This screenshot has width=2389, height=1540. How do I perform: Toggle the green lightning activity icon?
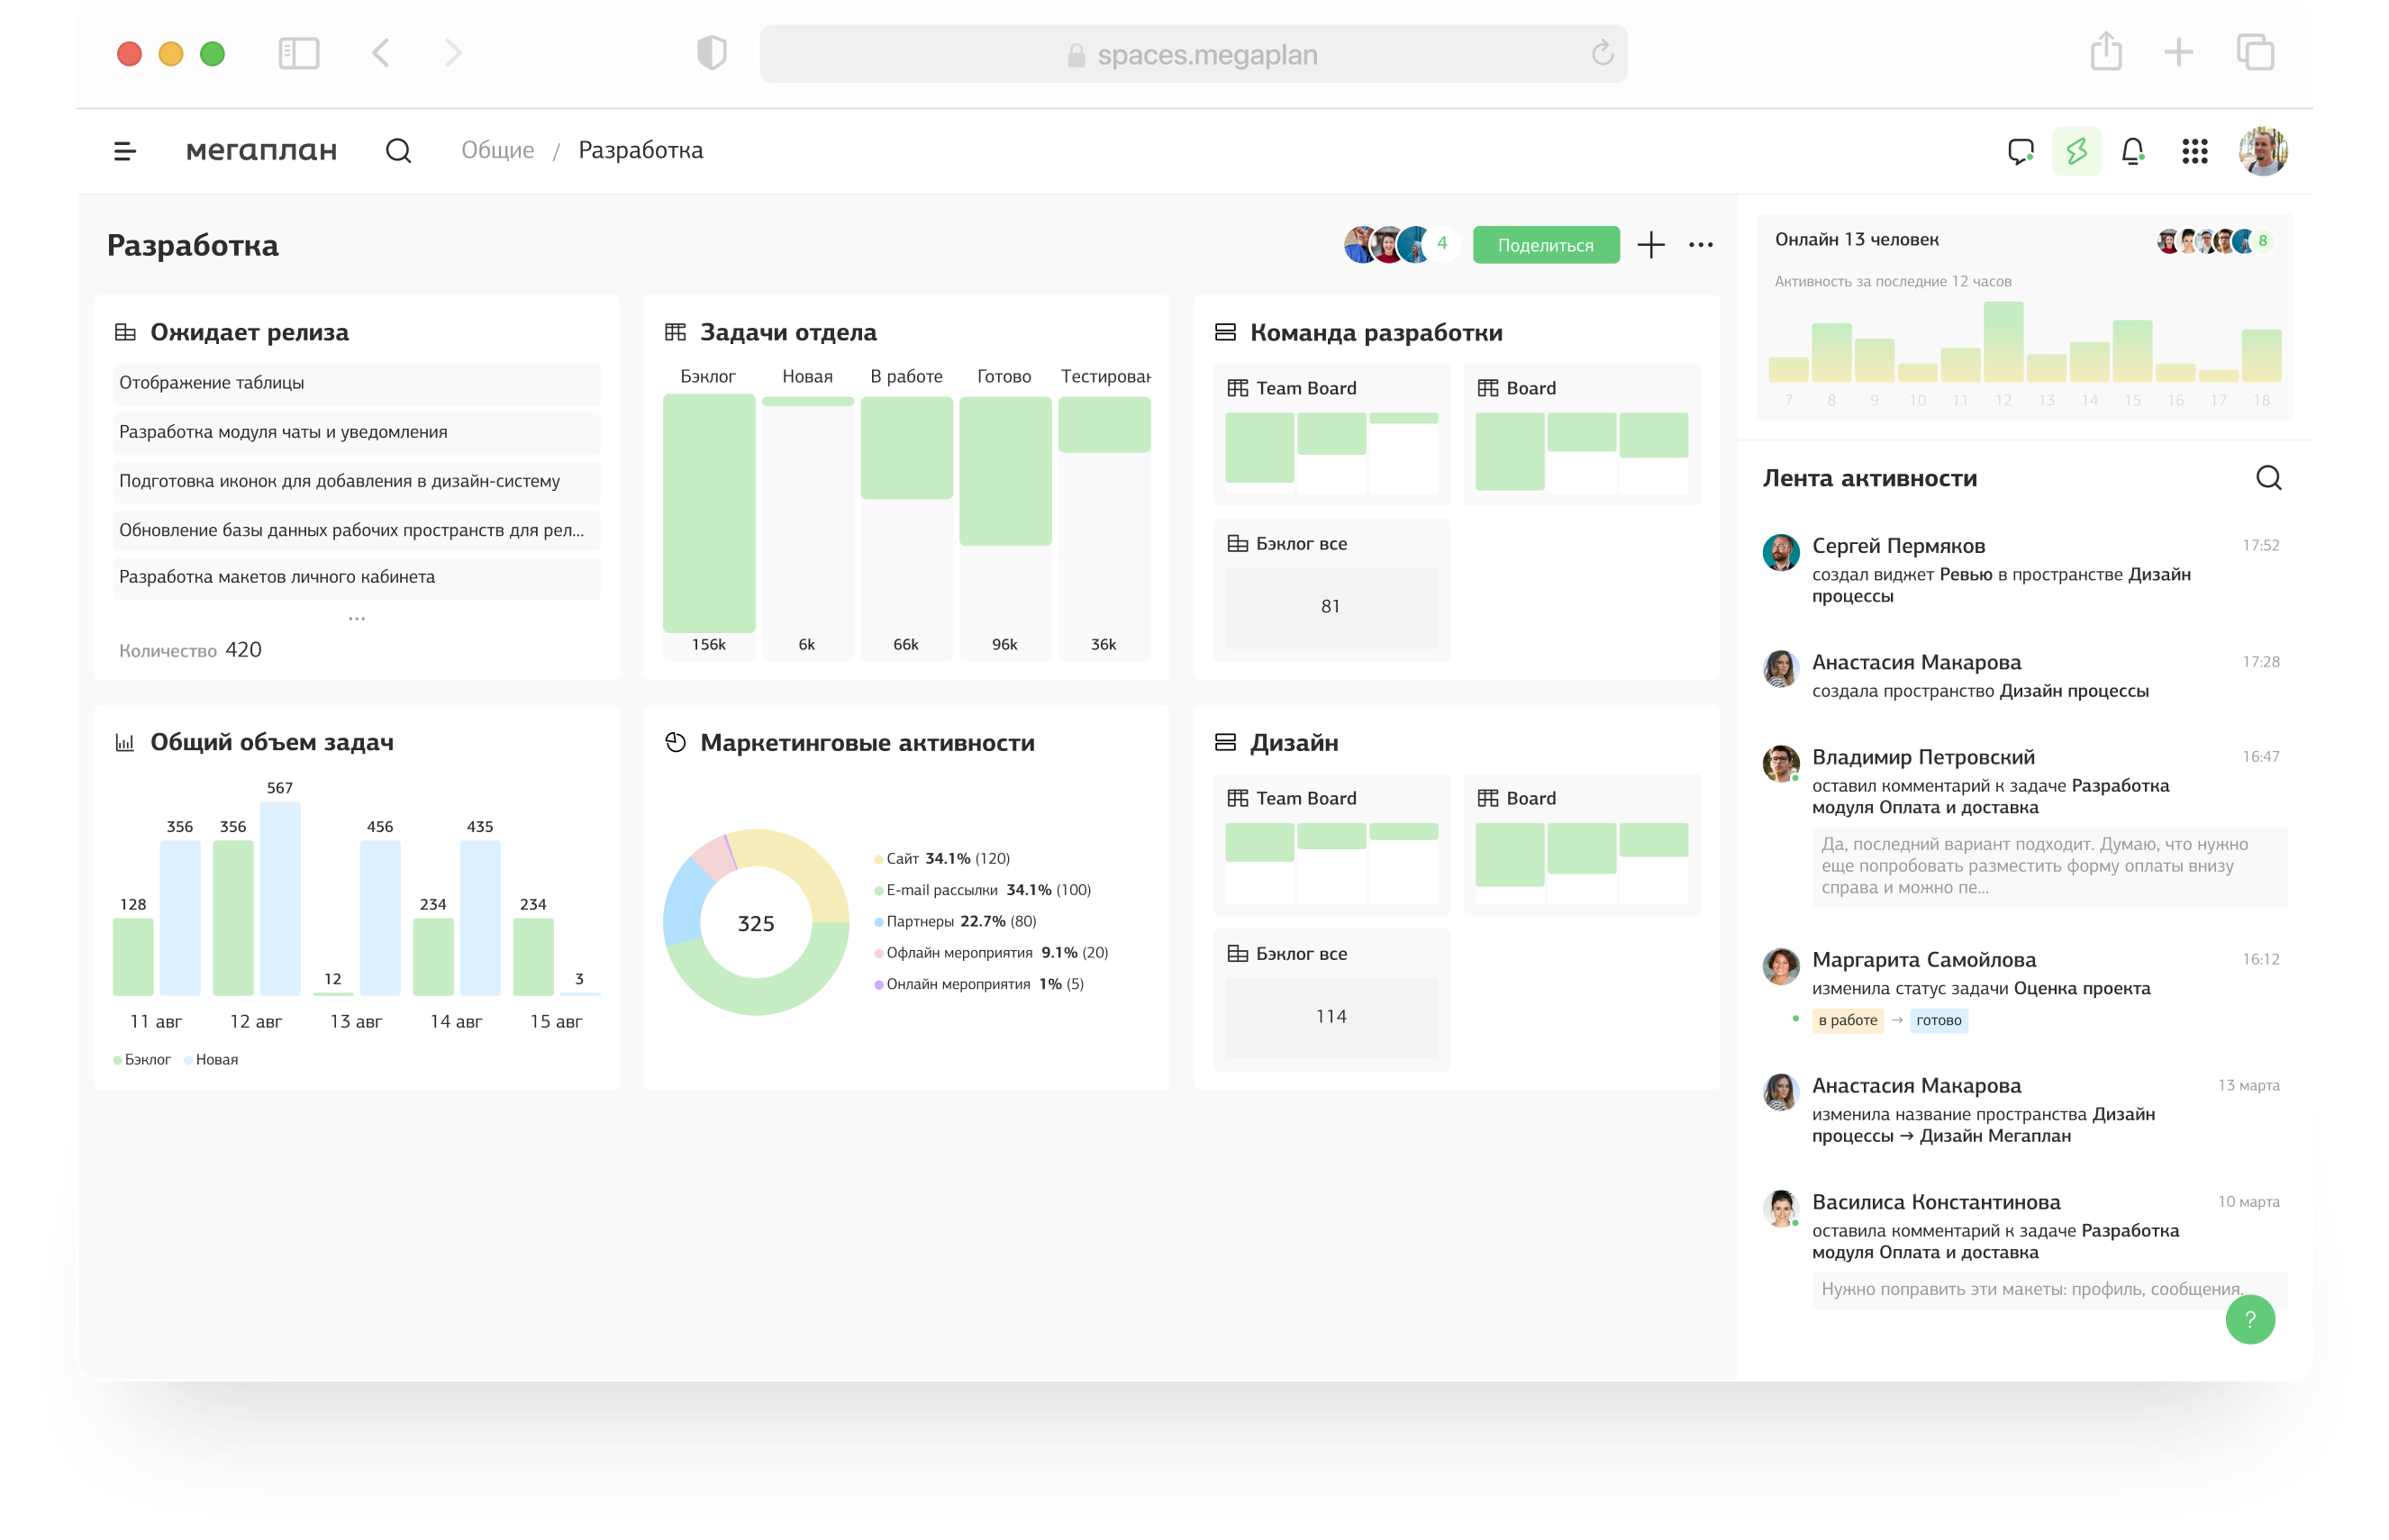point(2076,151)
